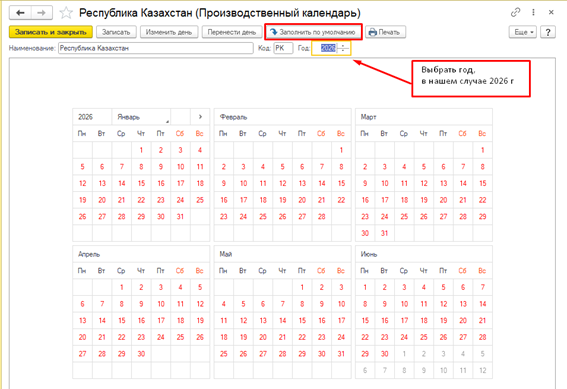The width and height of the screenshot is (567, 389).
Task: Click the Записать button
Action: [x=116, y=32]
